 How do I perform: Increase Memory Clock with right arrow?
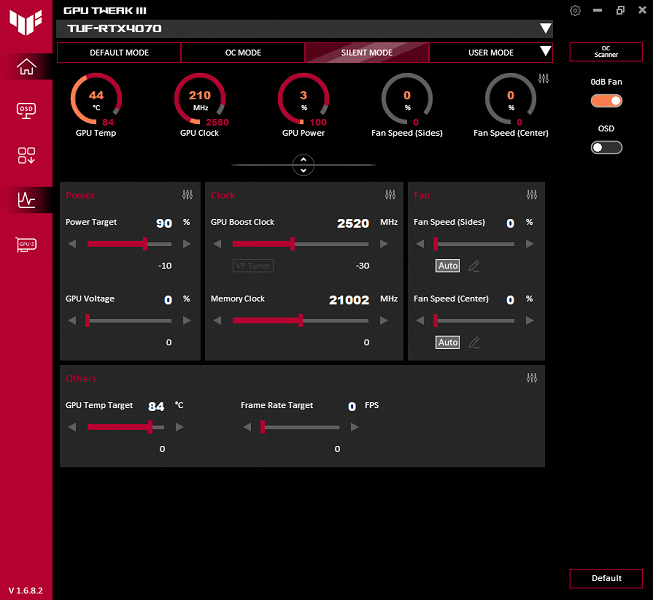[384, 320]
